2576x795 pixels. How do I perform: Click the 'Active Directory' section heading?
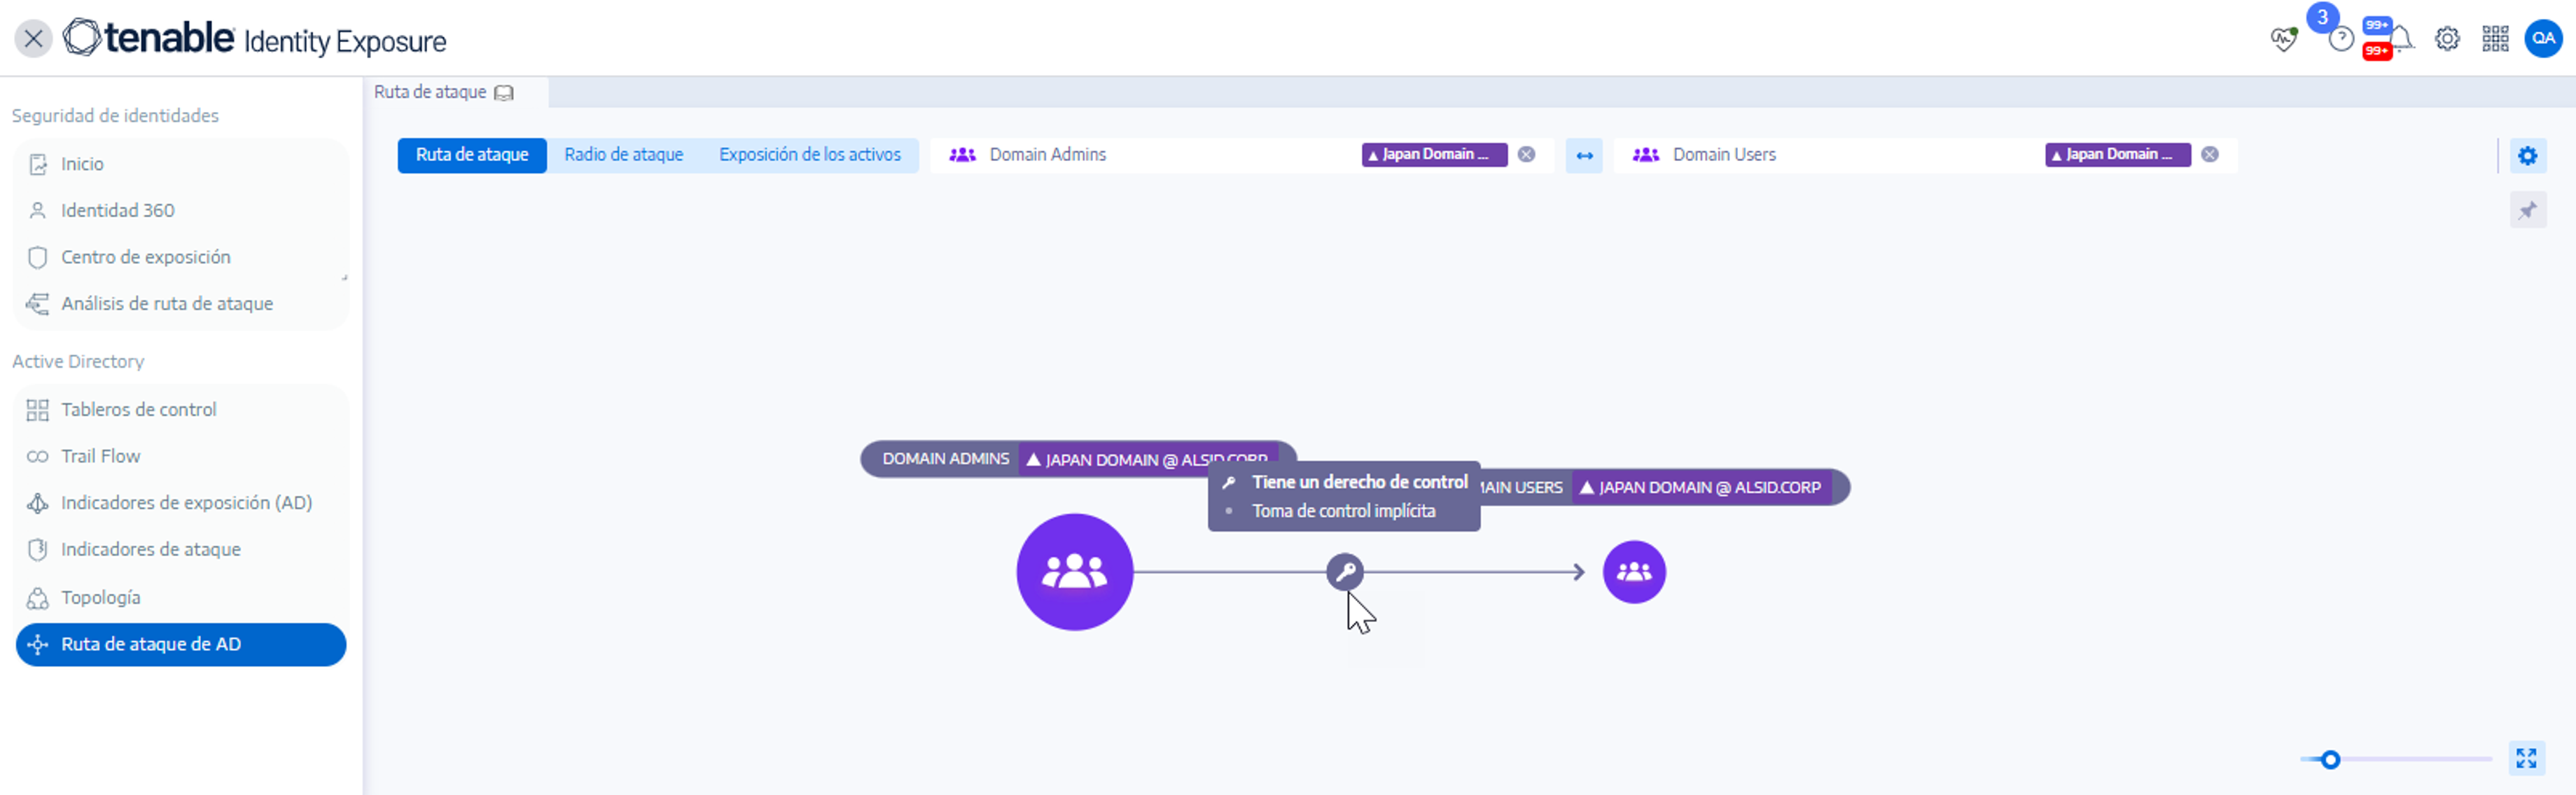point(78,361)
